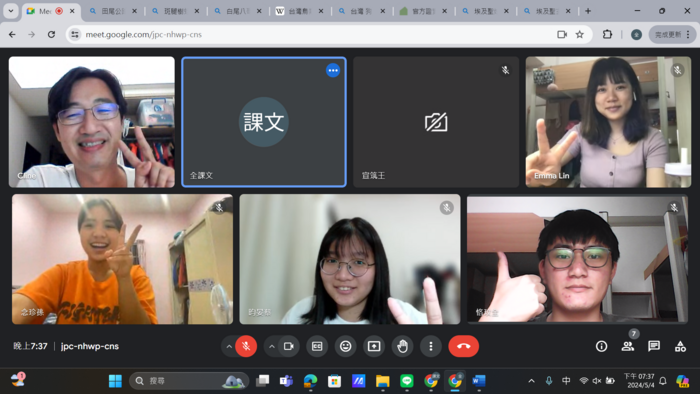Show the participants list with badge 7
Viewport: 700px width, 394px height.
628,346
